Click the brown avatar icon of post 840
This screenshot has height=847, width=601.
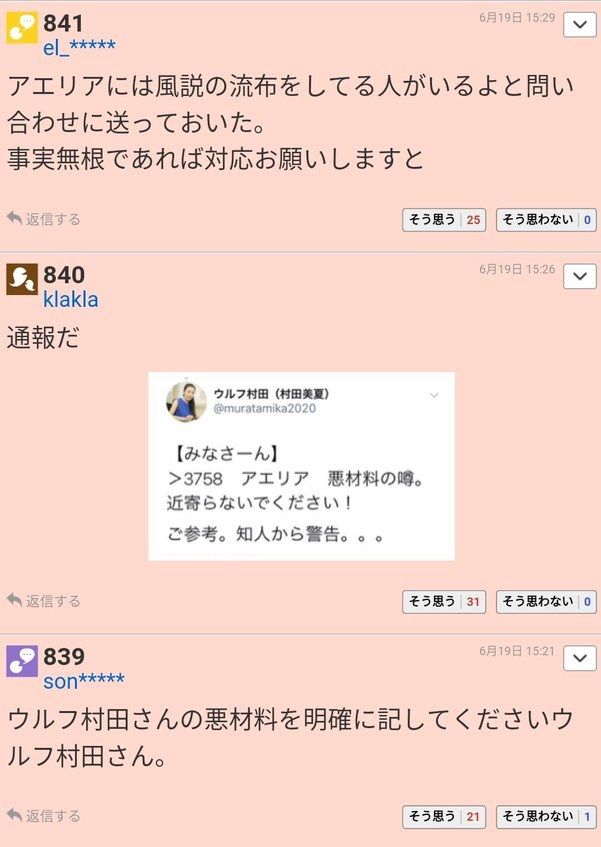(22, 279)
